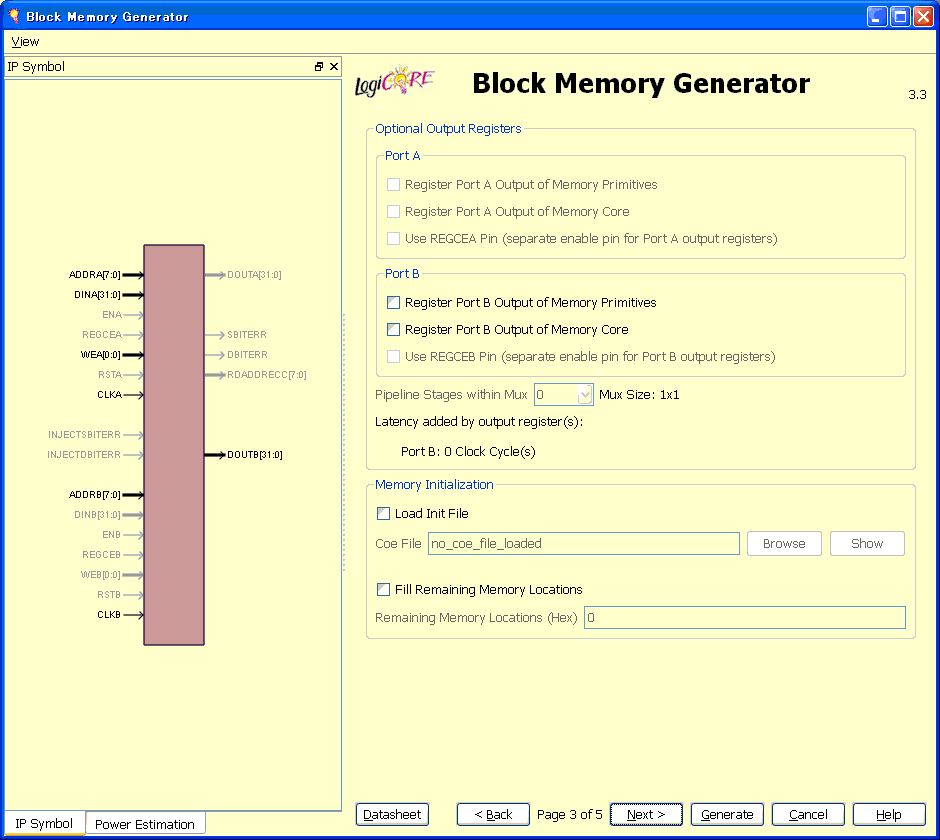Maximize the Block Memory Generator window
Screen dimensions: 940x840
(x=900, y=16)
